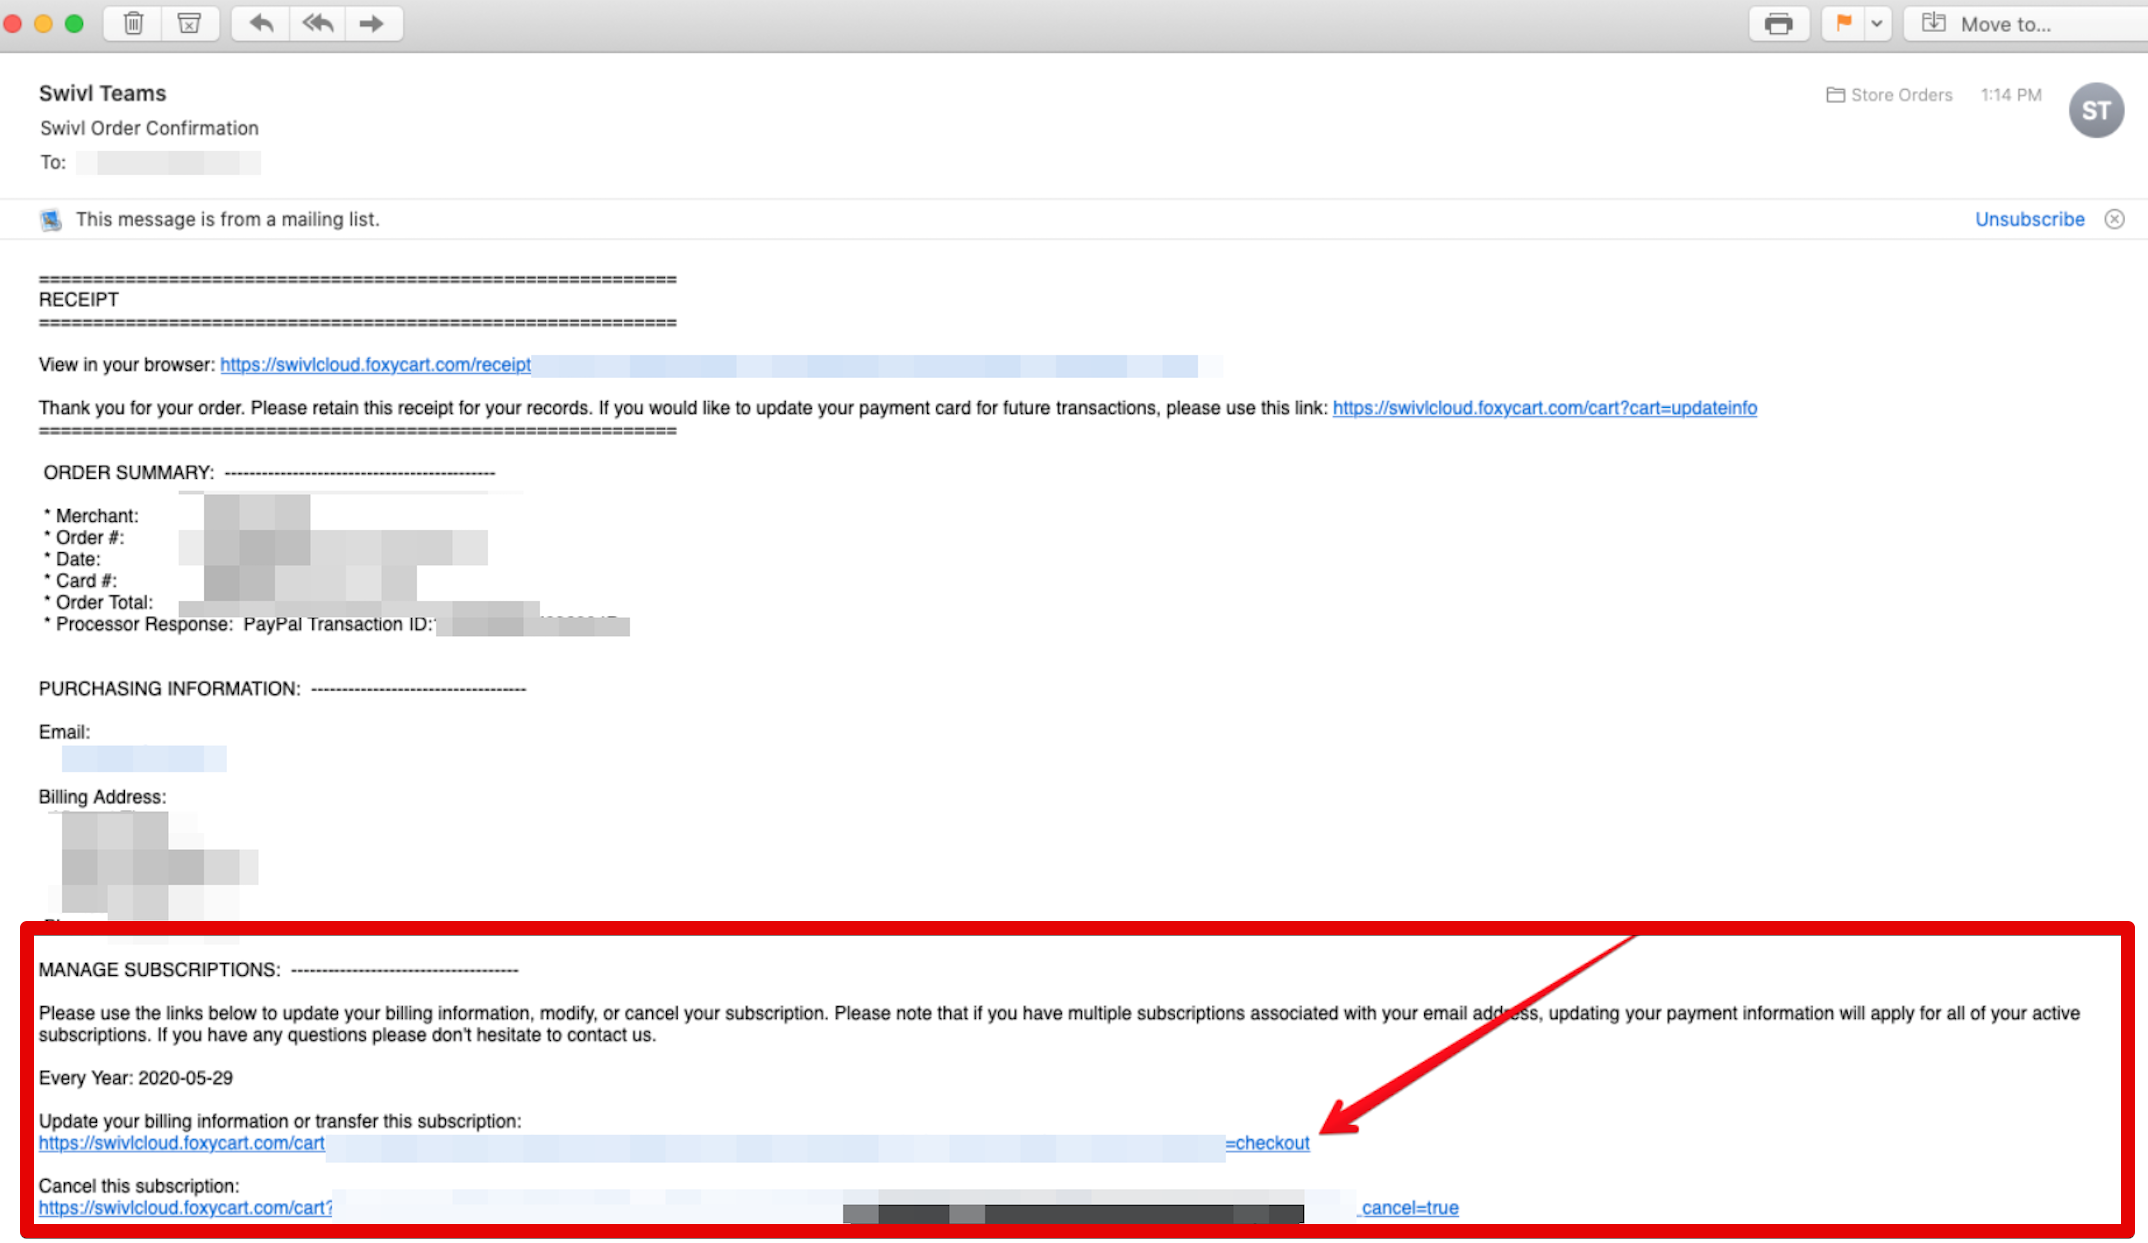Image resolution: width=2148 pixels, height=1243 pixels.
Task: Click the Store Orders folder label
Action: (x=1889, y=95)
